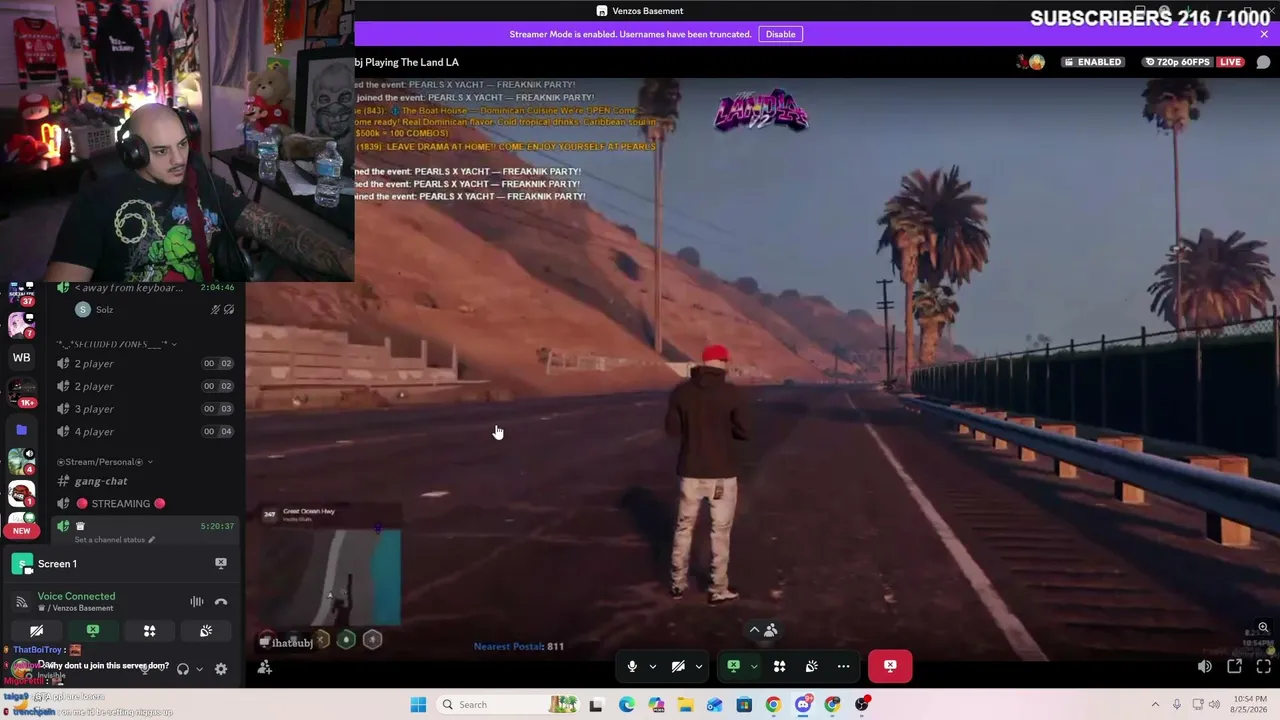Click the ENABLED stream status badge
The width and height of the screenshot is (1280, 720).
click(1093, 62)
